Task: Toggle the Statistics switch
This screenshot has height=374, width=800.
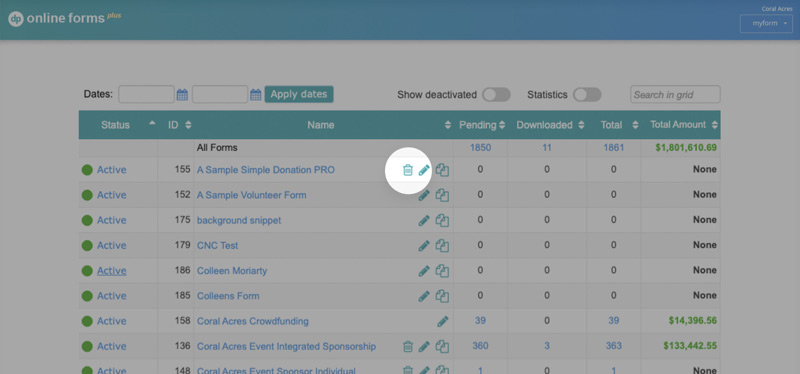Action: pyautogui.click(x=587, y=94)
